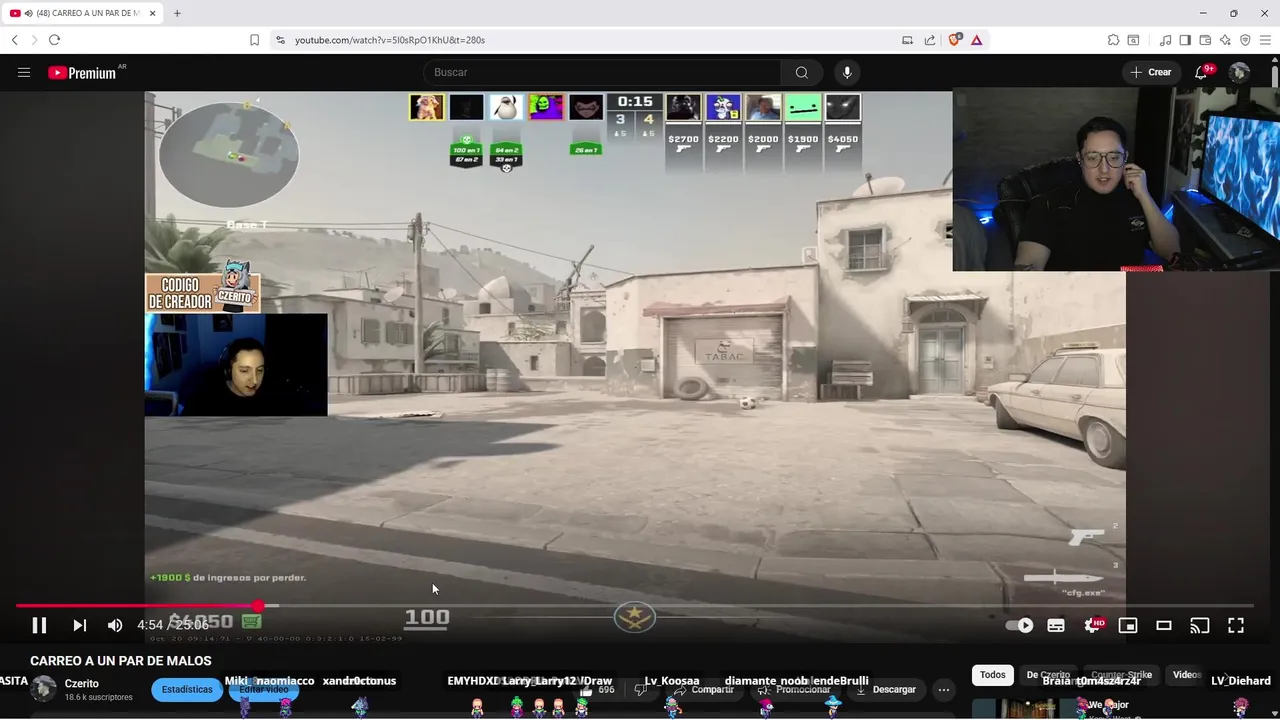Enter fullscreen mode
The height and width of the screenshot is (720, 1280).
(1236, 626)
